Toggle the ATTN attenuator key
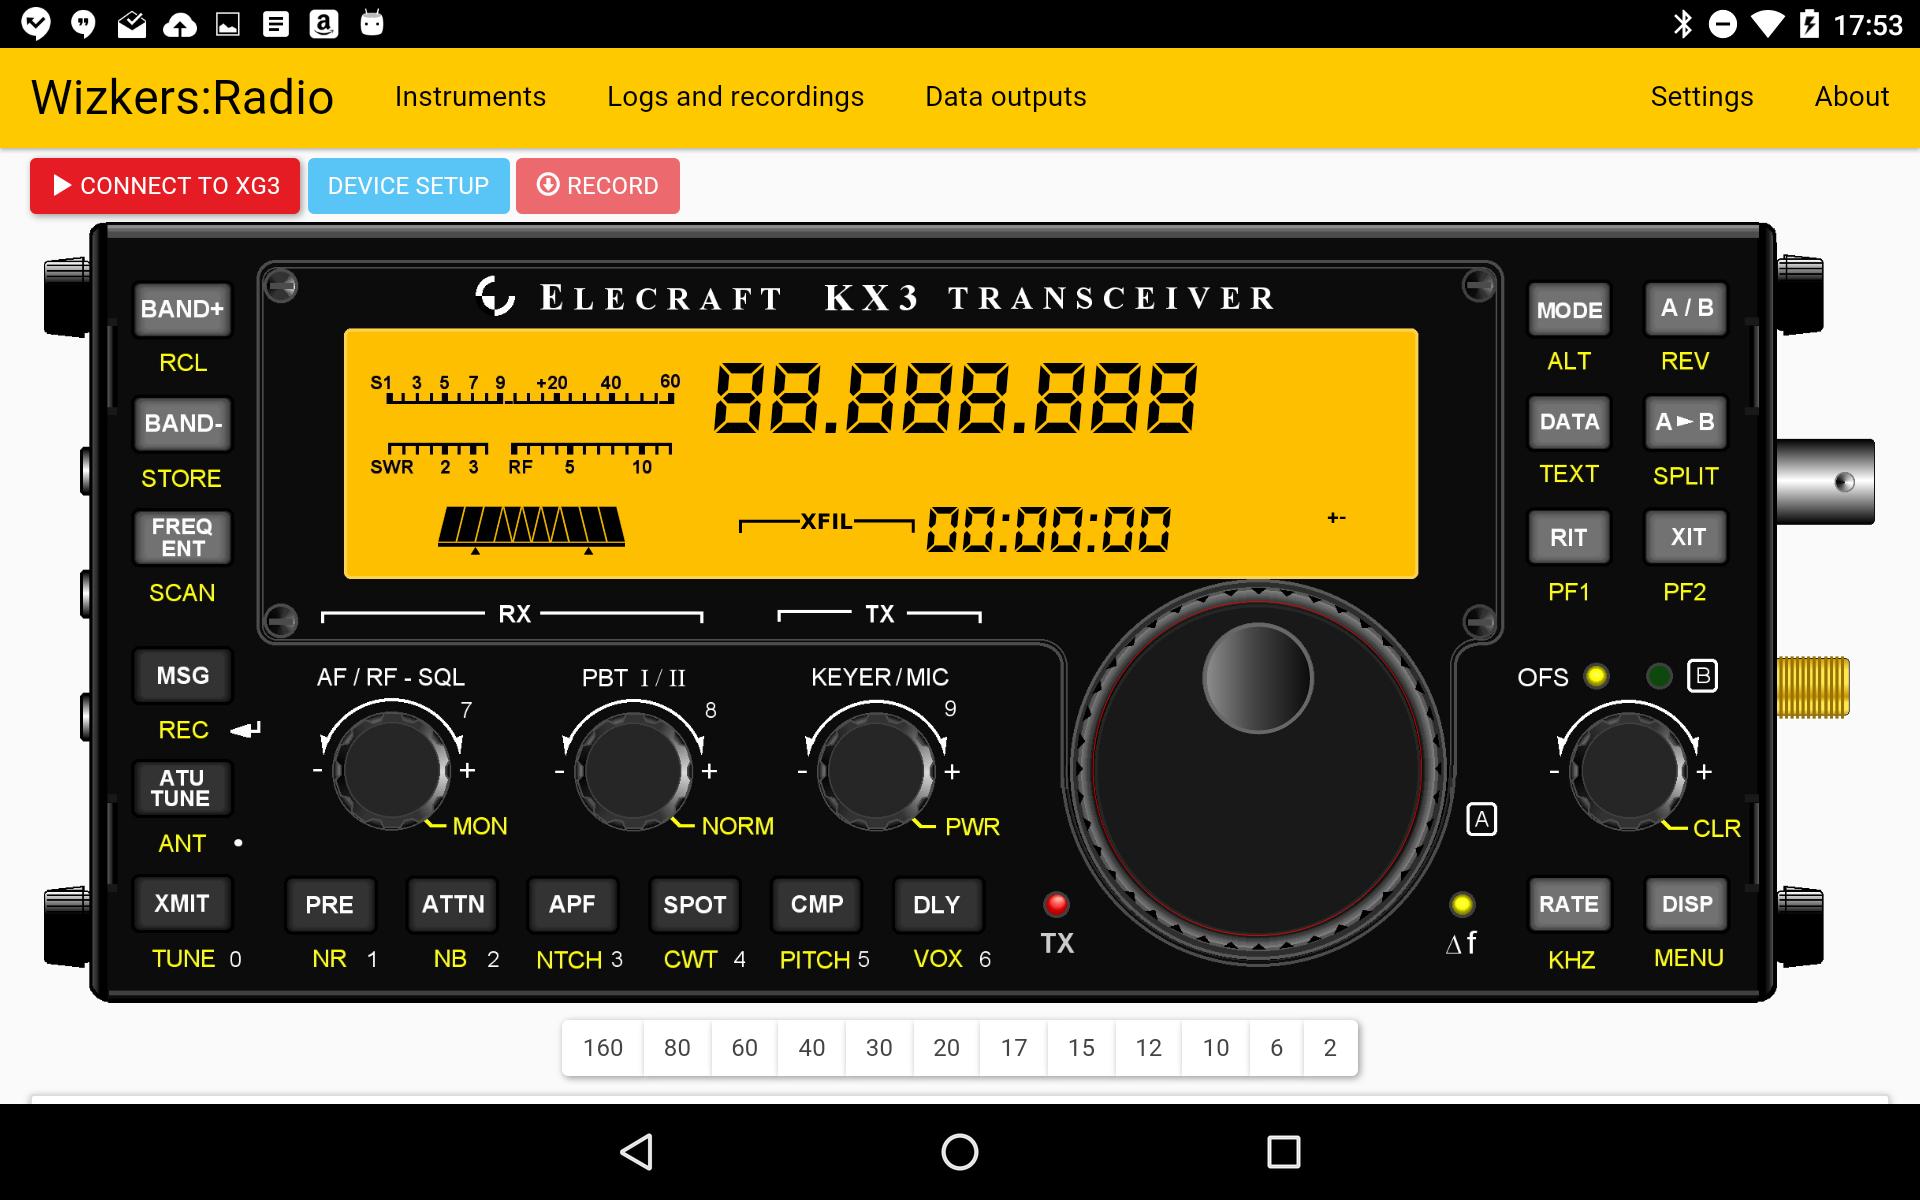The height and width of the screenshot is (1200, 1920). pyautogui.click(x=453, y=905)
